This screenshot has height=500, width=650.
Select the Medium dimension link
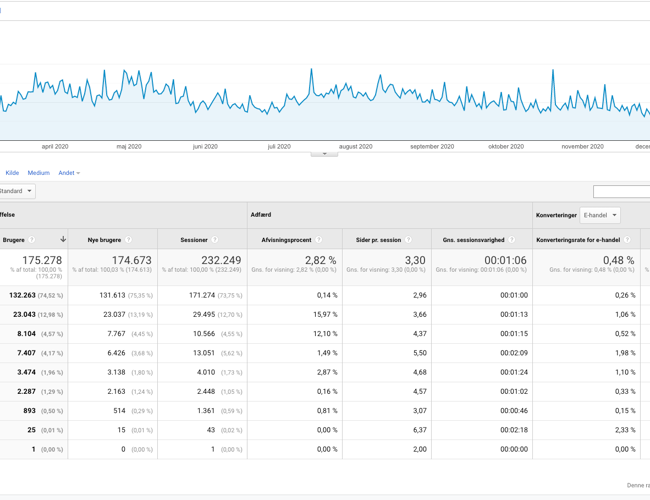pos(38,173)
